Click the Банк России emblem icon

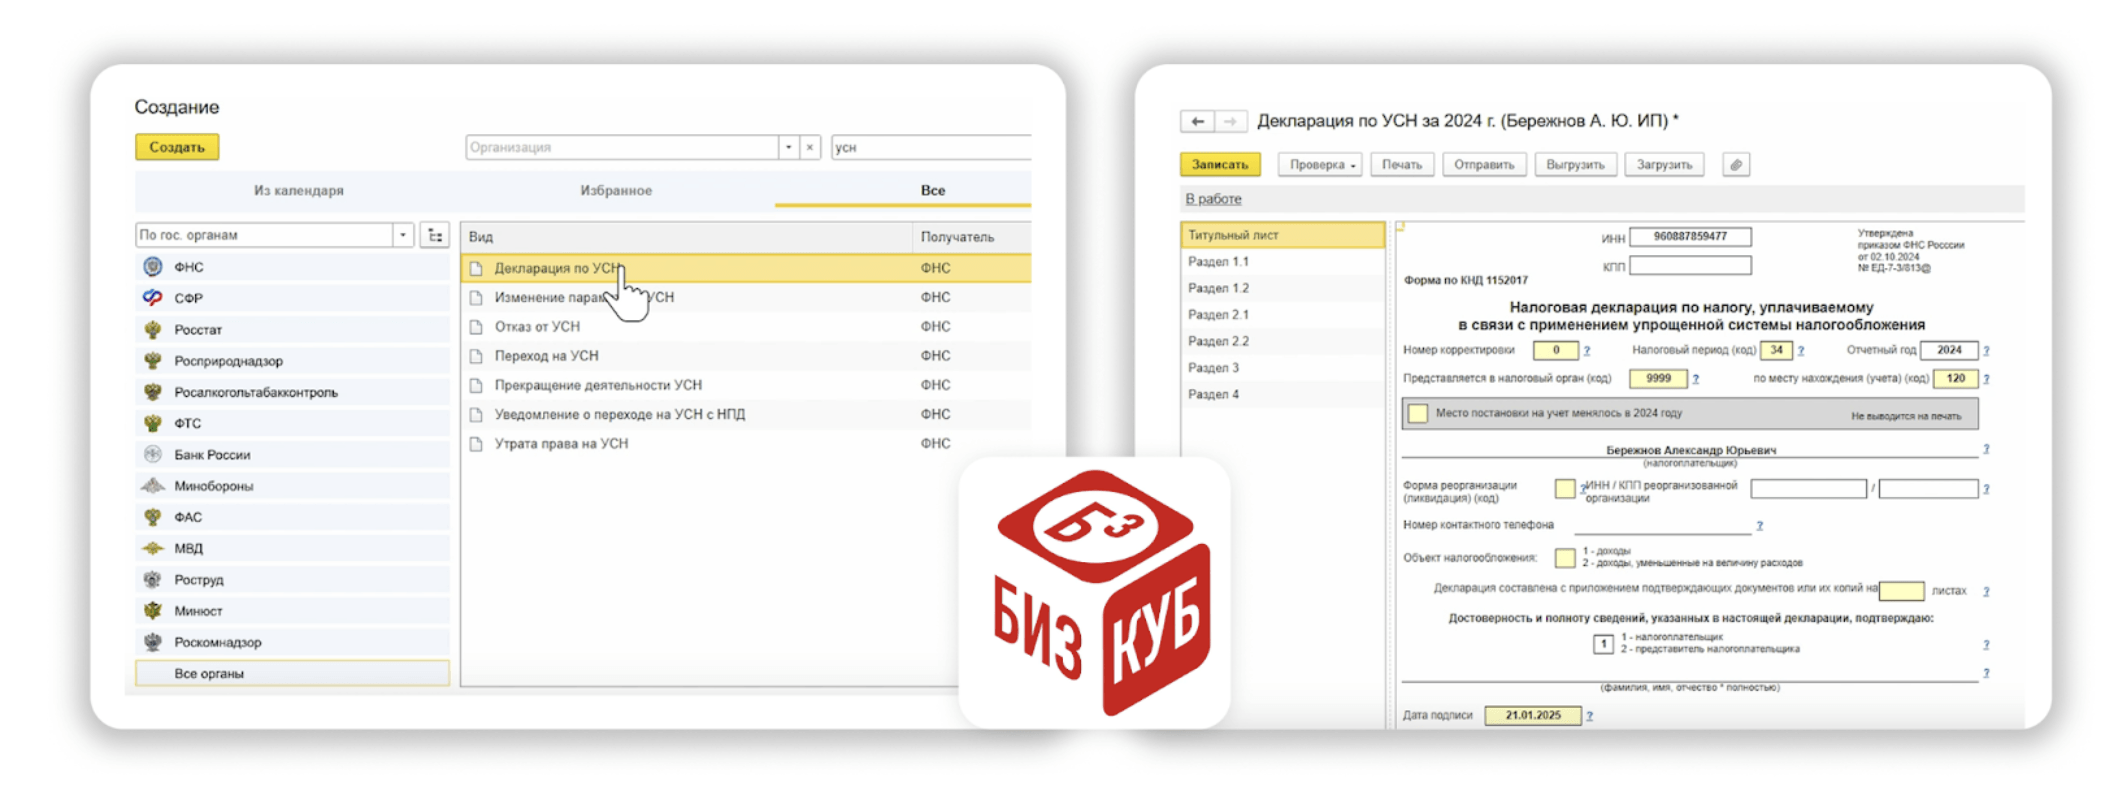[153, 454]
